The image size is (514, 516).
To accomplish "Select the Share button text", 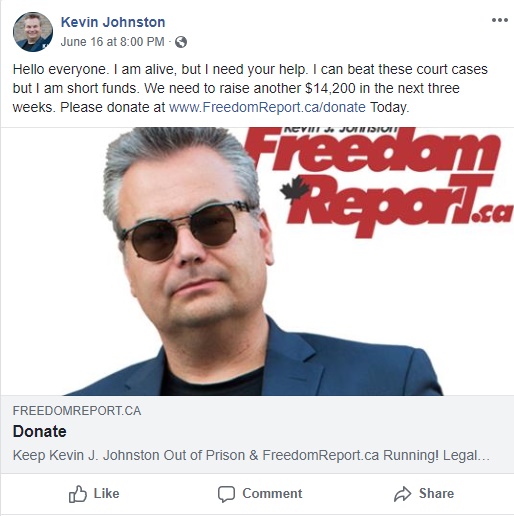I will 436,494.
